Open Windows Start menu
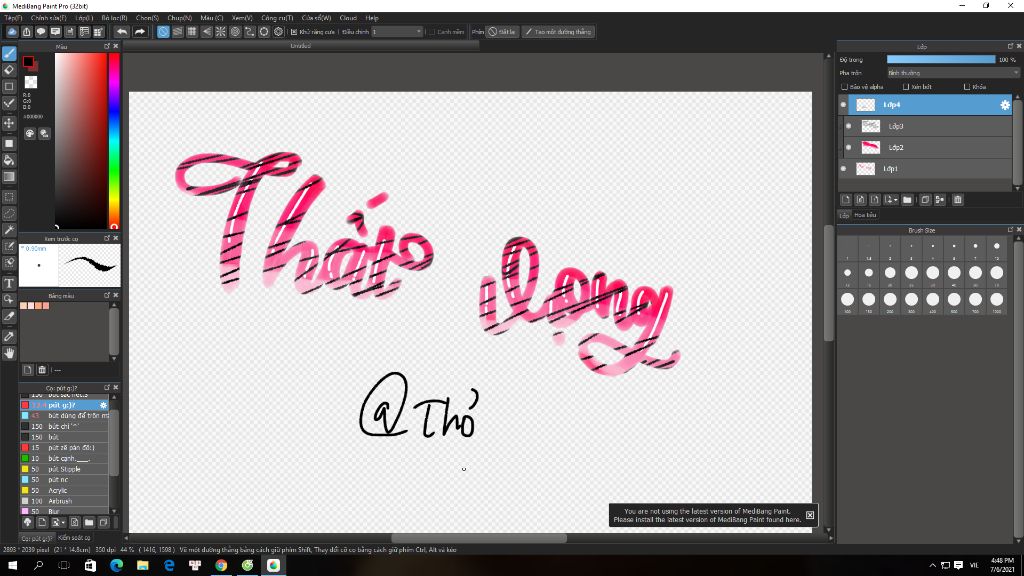 [x=12, y=566]
